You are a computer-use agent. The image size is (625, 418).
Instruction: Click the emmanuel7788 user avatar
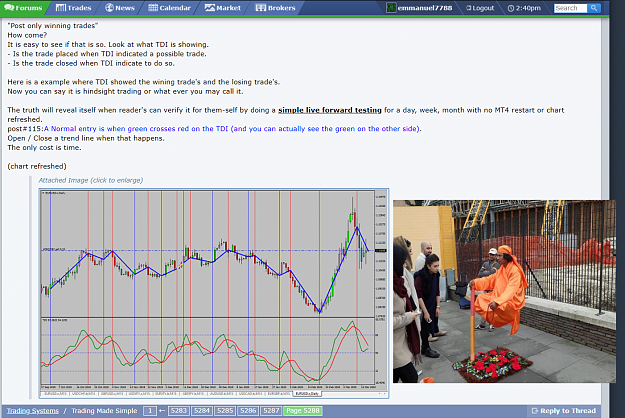391,8
